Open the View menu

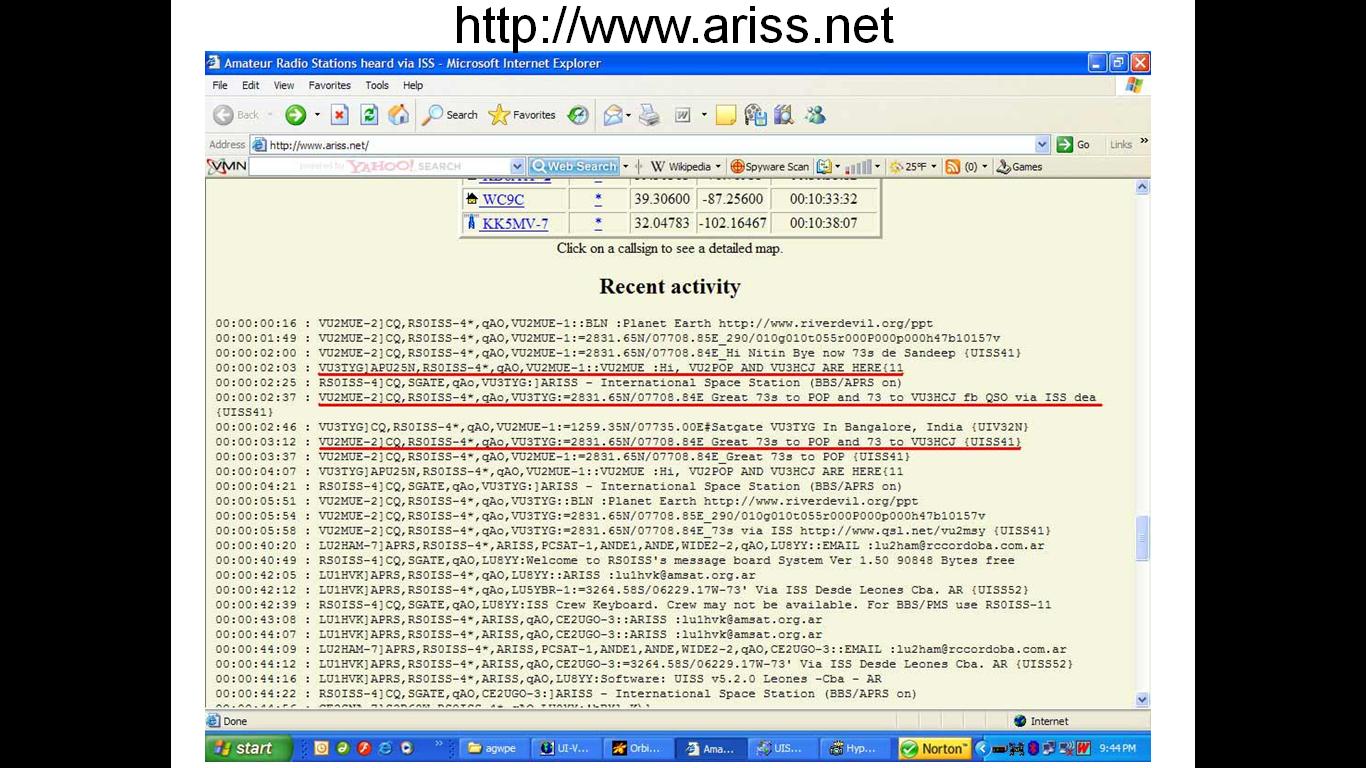pyautogui.click(x=284, y=86)
